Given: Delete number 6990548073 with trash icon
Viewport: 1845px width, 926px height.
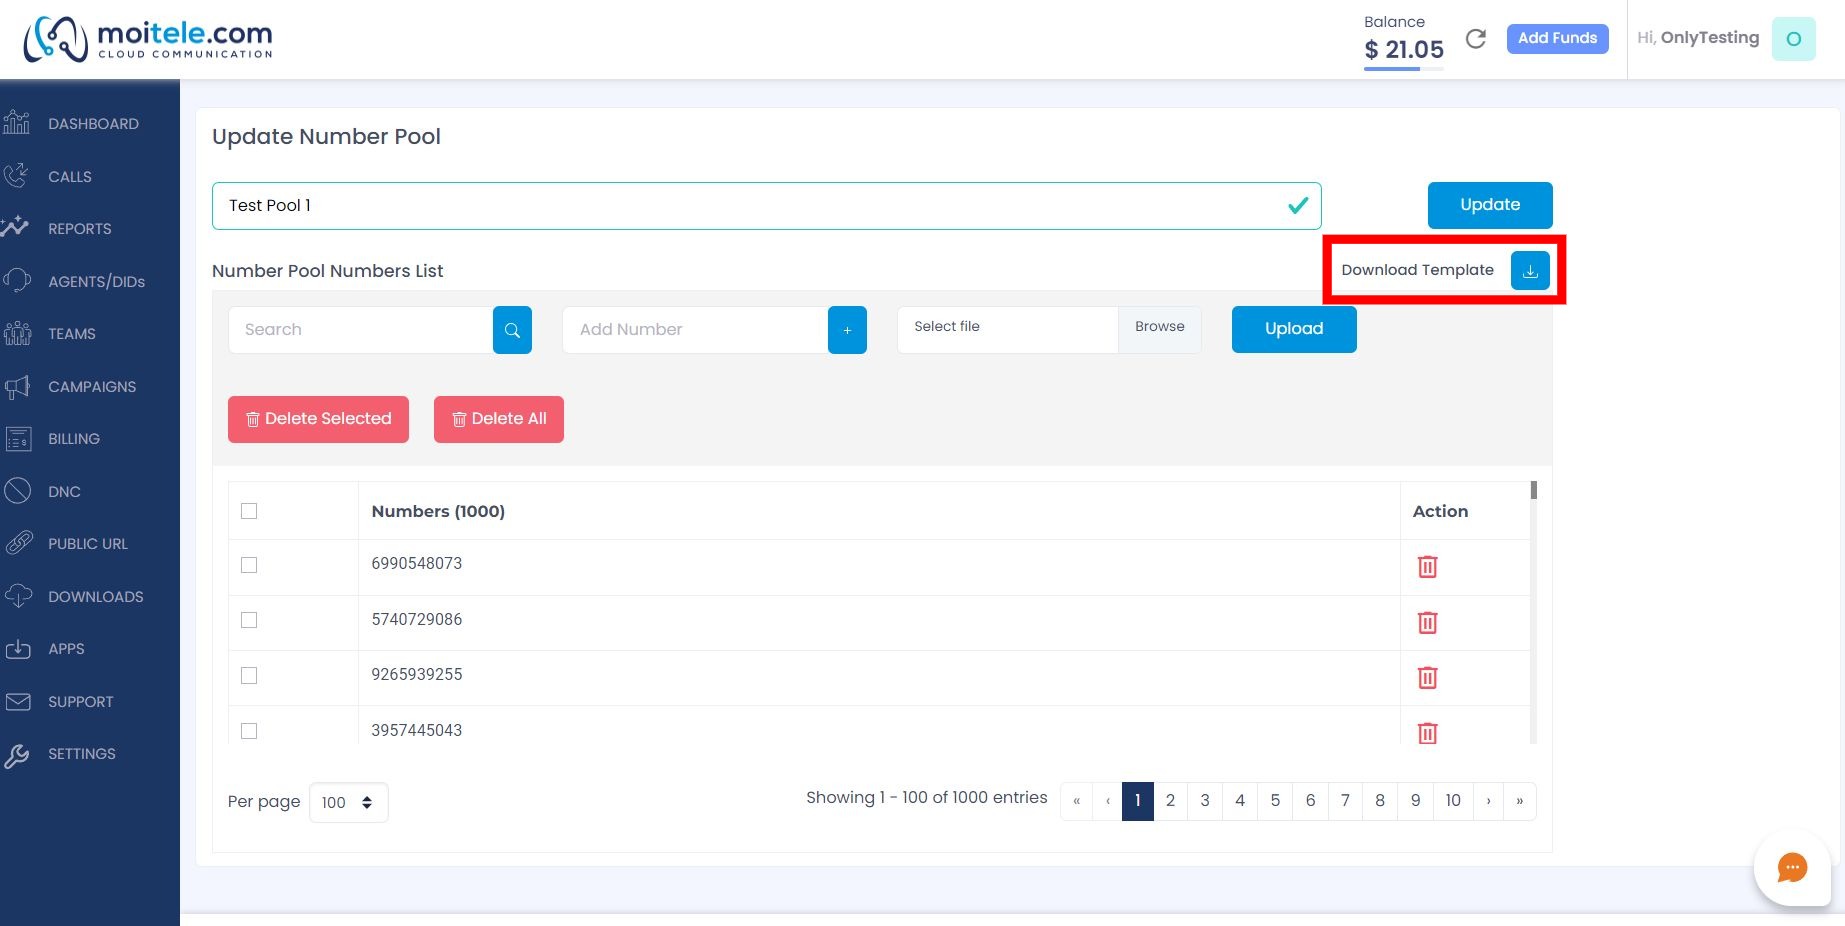Looking at the screenshot, I should coord(1427,567).
